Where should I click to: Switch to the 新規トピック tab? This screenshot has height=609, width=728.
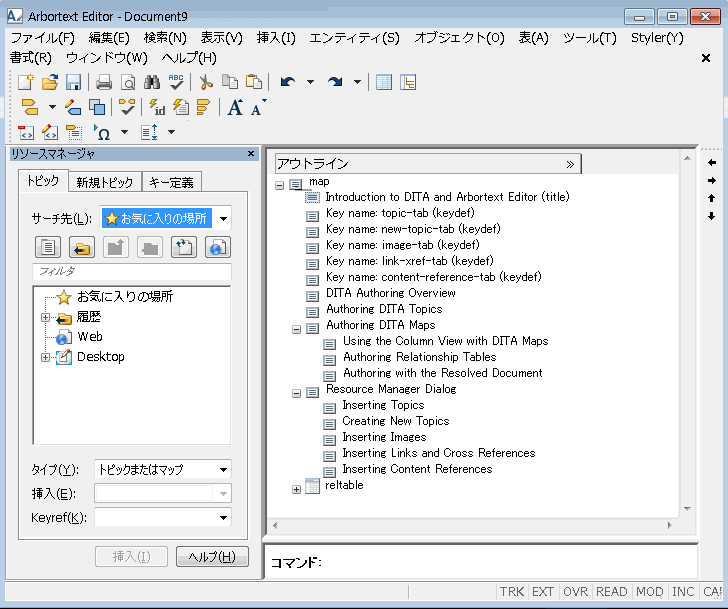click(x=104, y=182)
